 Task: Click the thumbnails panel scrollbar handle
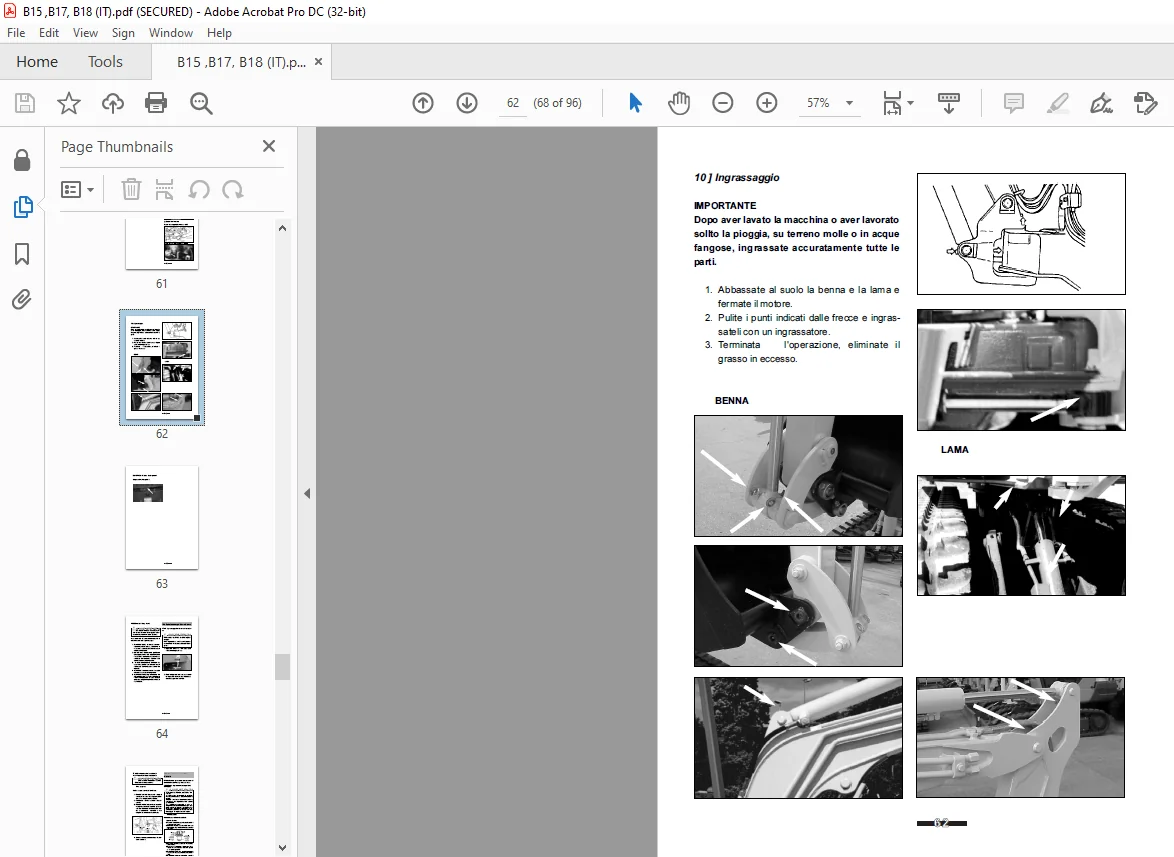click(x=282, y=666)
